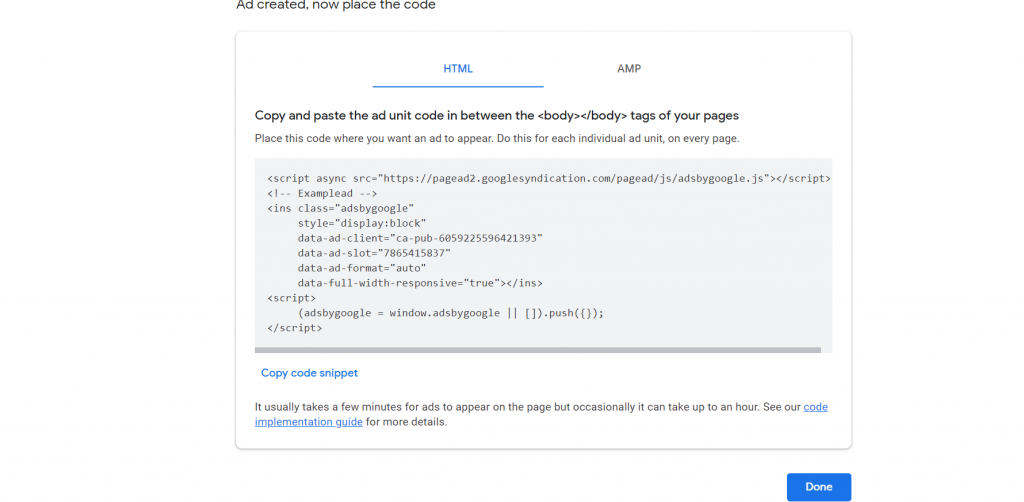
Task: Click the data-ad-client code line
Action: click(x=421, y=238)
